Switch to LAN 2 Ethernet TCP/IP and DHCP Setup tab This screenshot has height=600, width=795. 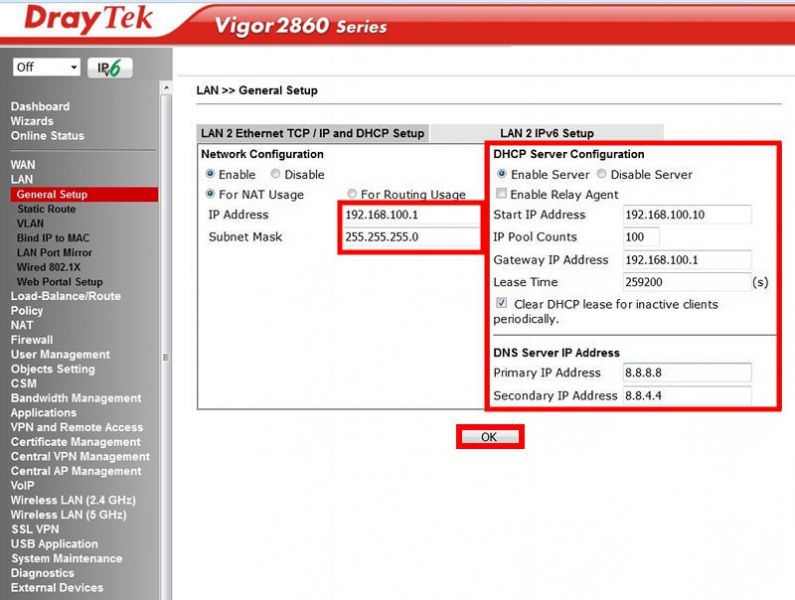point(313,133)
